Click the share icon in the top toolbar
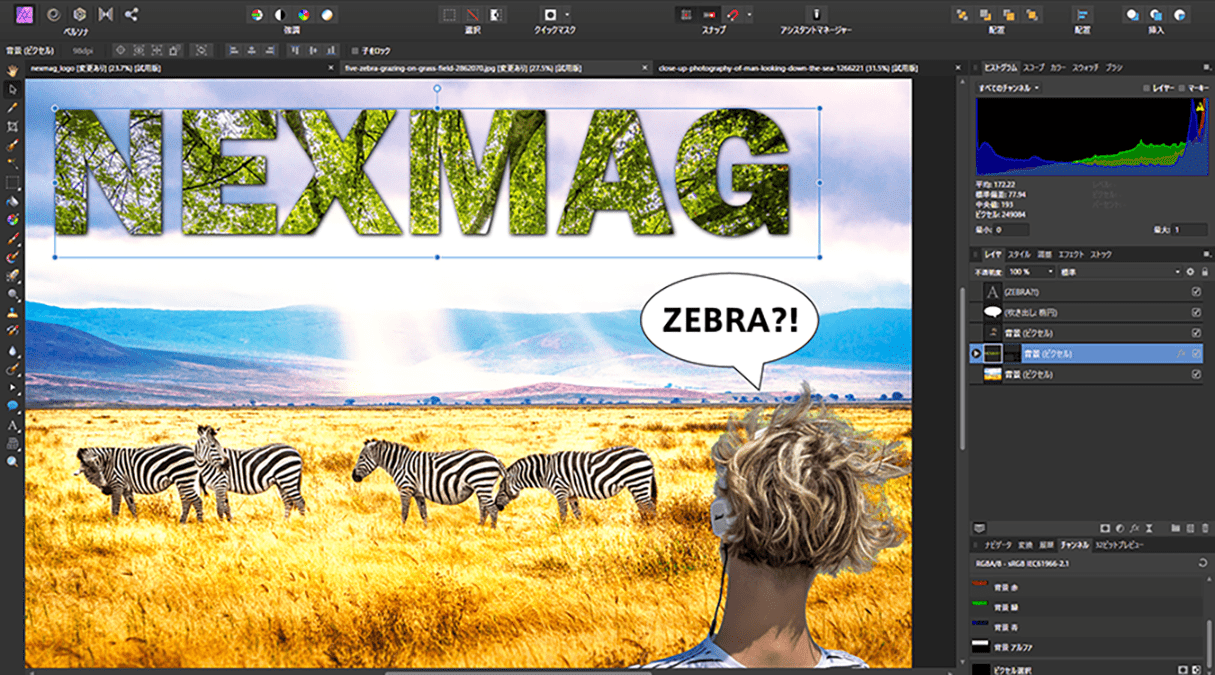Viewport: 1215px width, 675px height. (x=130, y=15)
